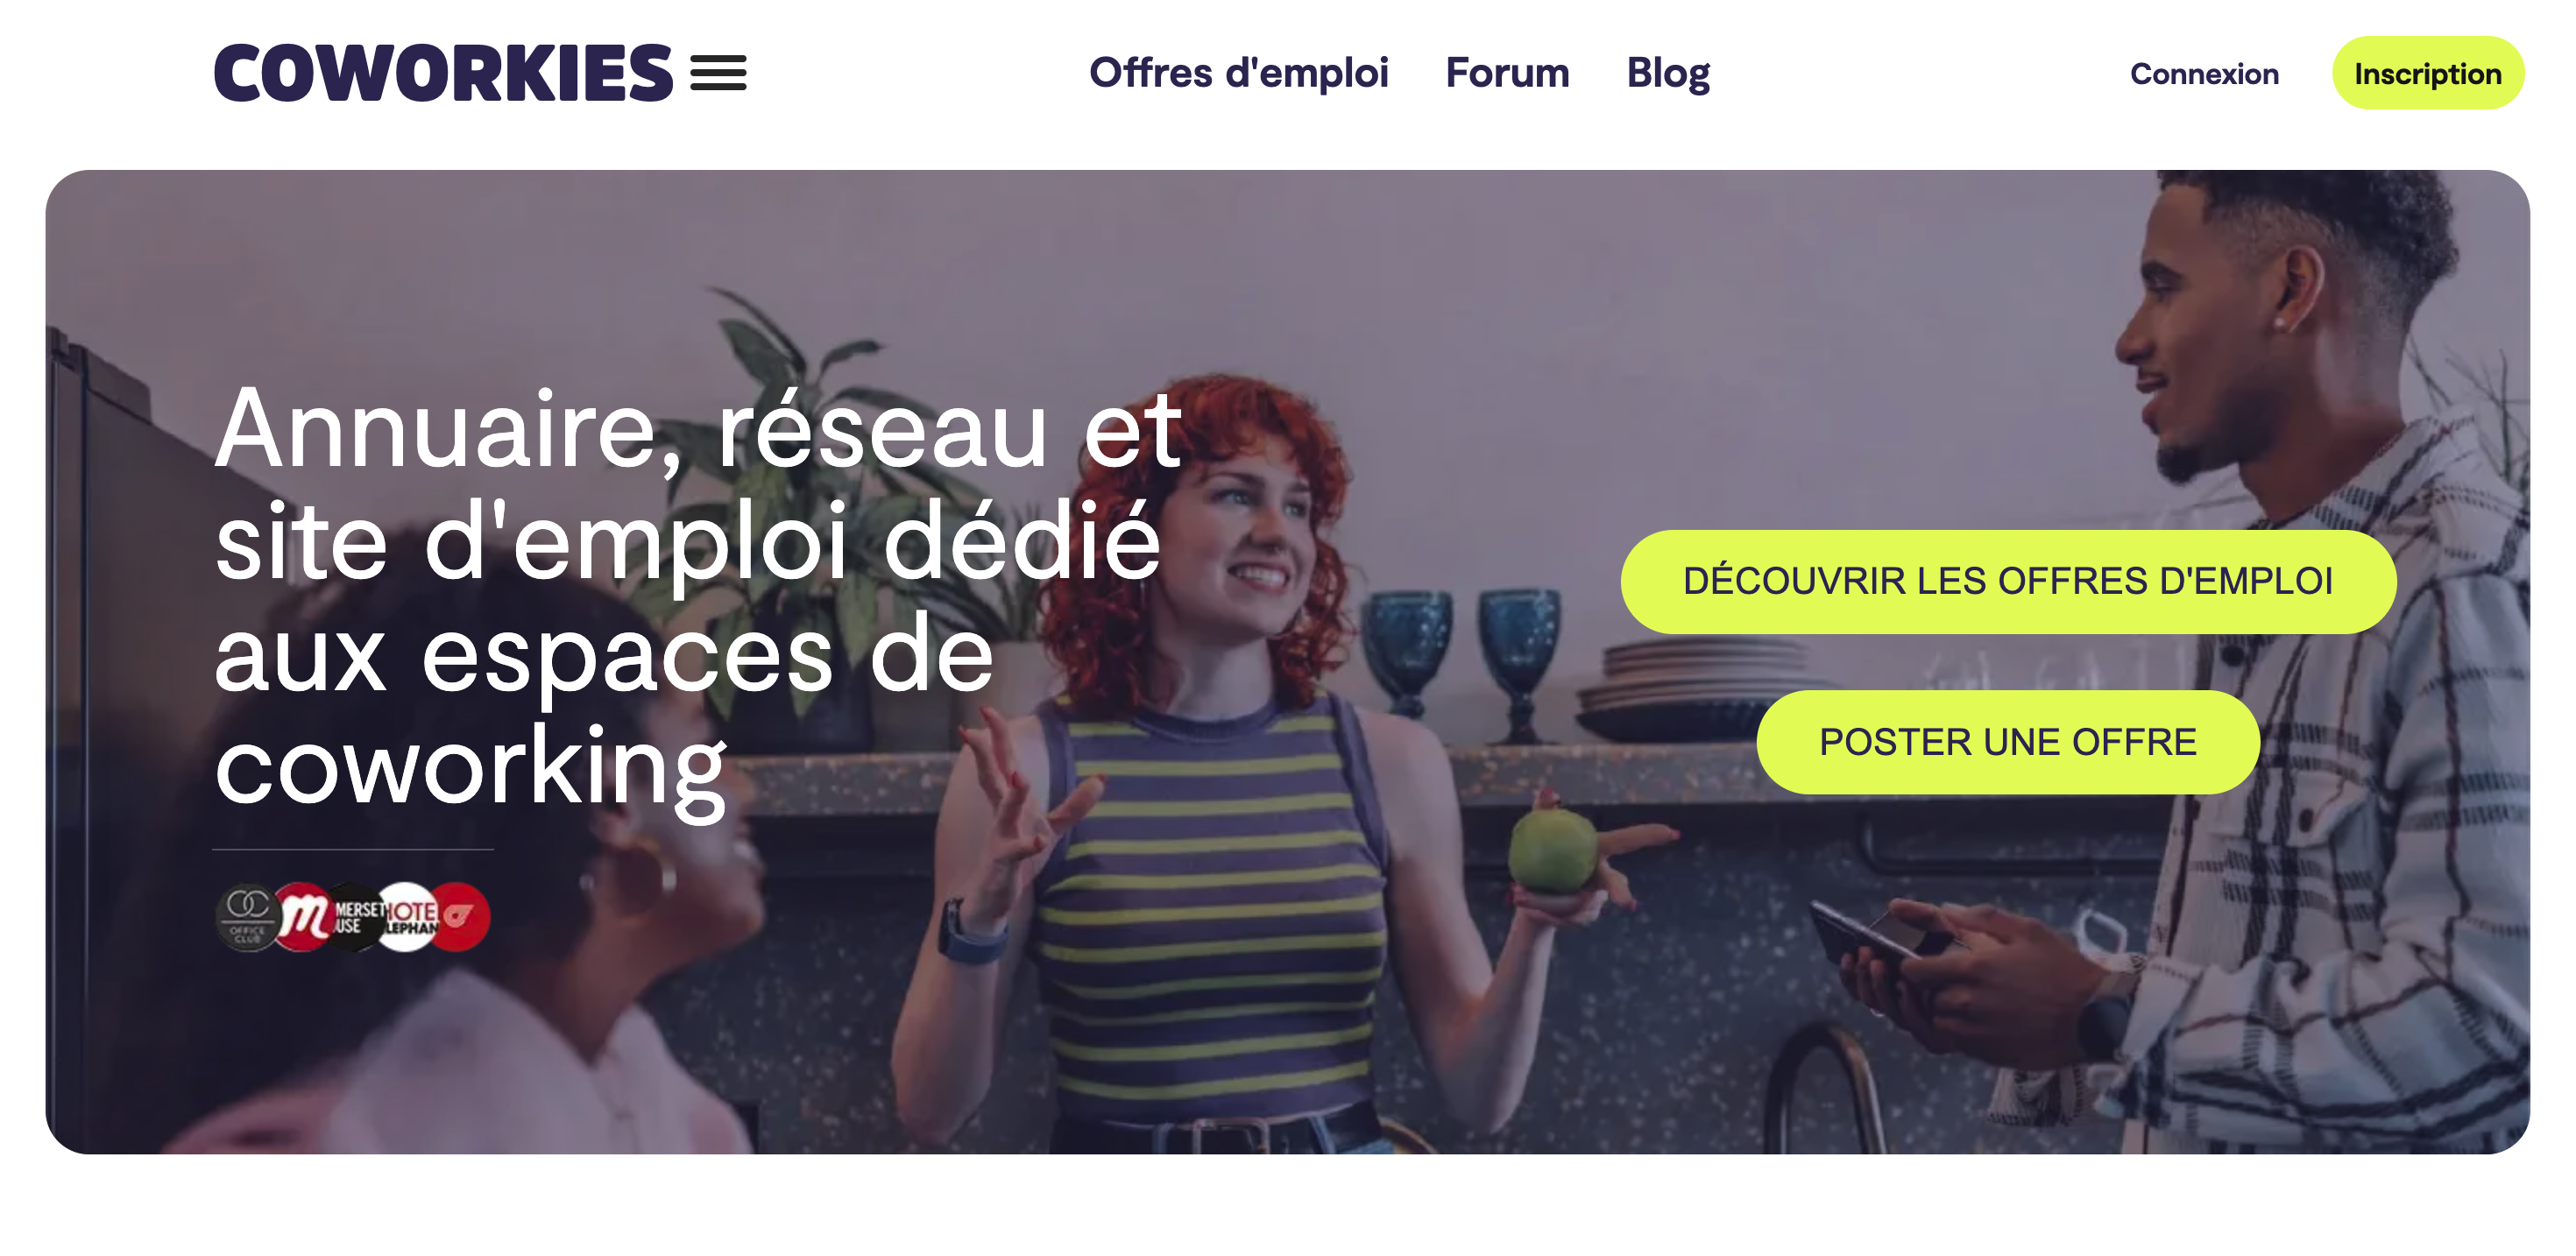Viewport: 2576px width, 1256px height.
Task: Click the 'Annuaire, réseau et site d'emploi' headline
Action: pyautogui.click(x=698, y=597)
